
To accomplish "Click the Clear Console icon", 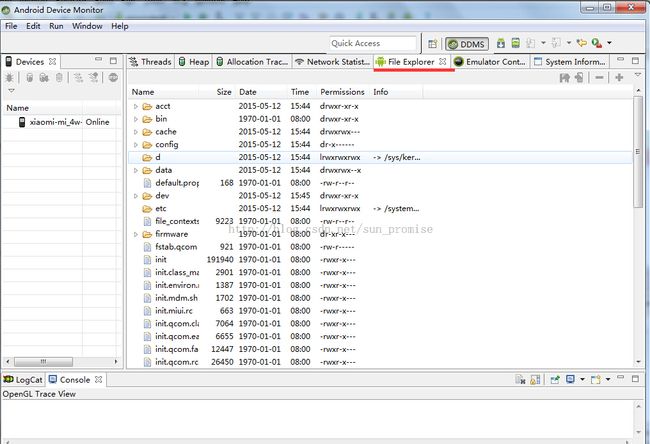I will [x=520, y=379].
